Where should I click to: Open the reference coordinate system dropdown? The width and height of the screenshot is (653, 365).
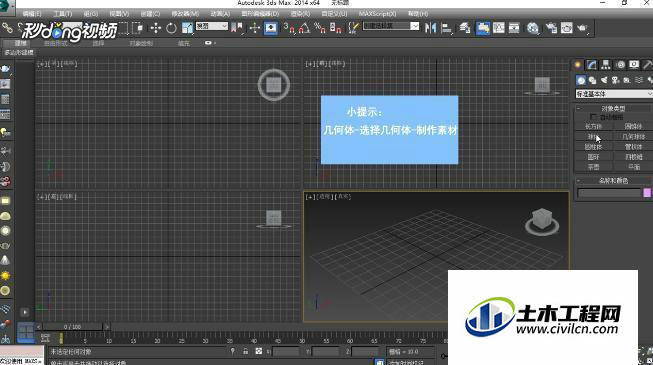(212, 26)
